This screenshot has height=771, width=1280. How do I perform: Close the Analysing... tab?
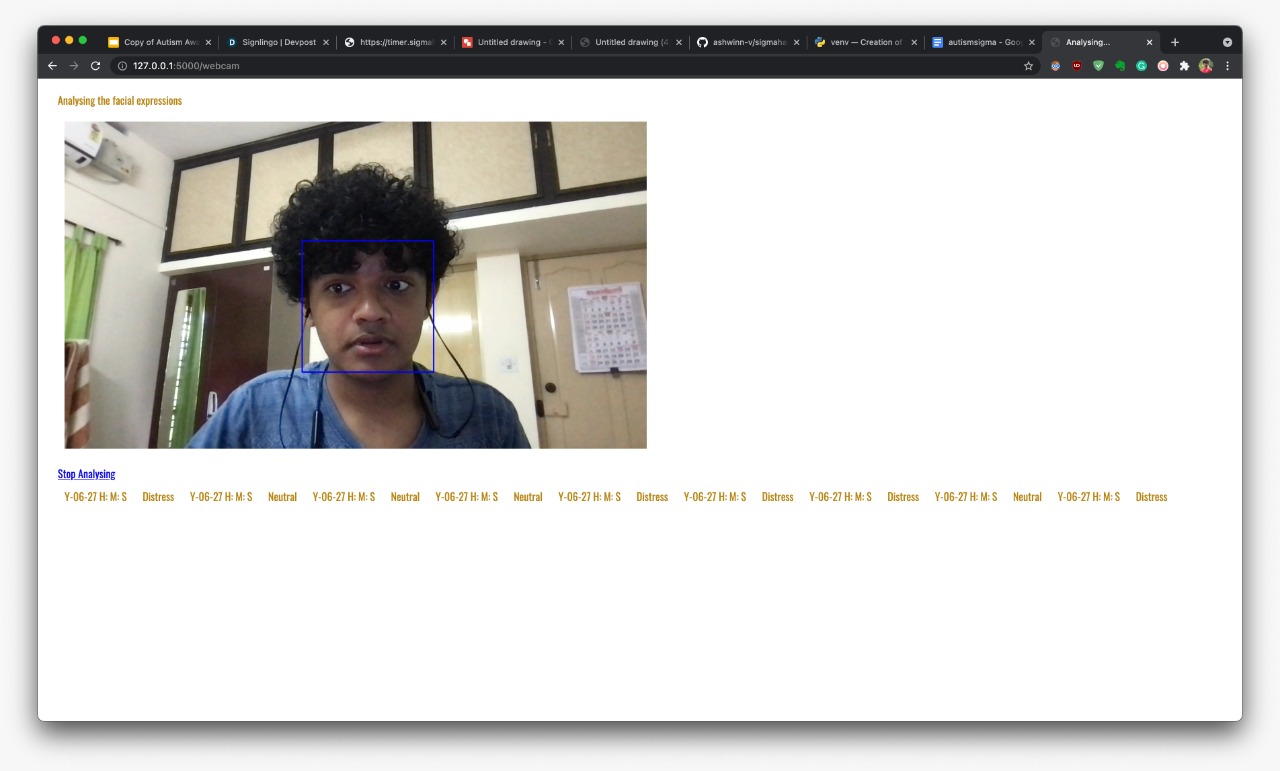(x=1149, y=43)
